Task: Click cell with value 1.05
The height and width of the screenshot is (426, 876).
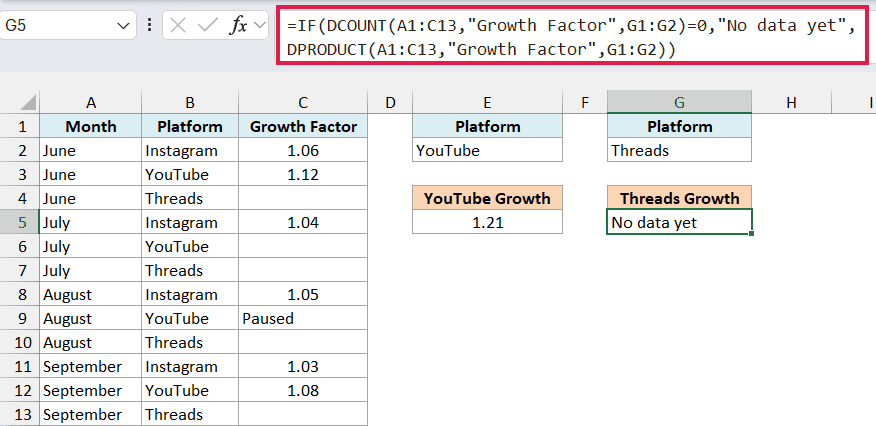Action: pyautogui.click(x=303, y=295)
